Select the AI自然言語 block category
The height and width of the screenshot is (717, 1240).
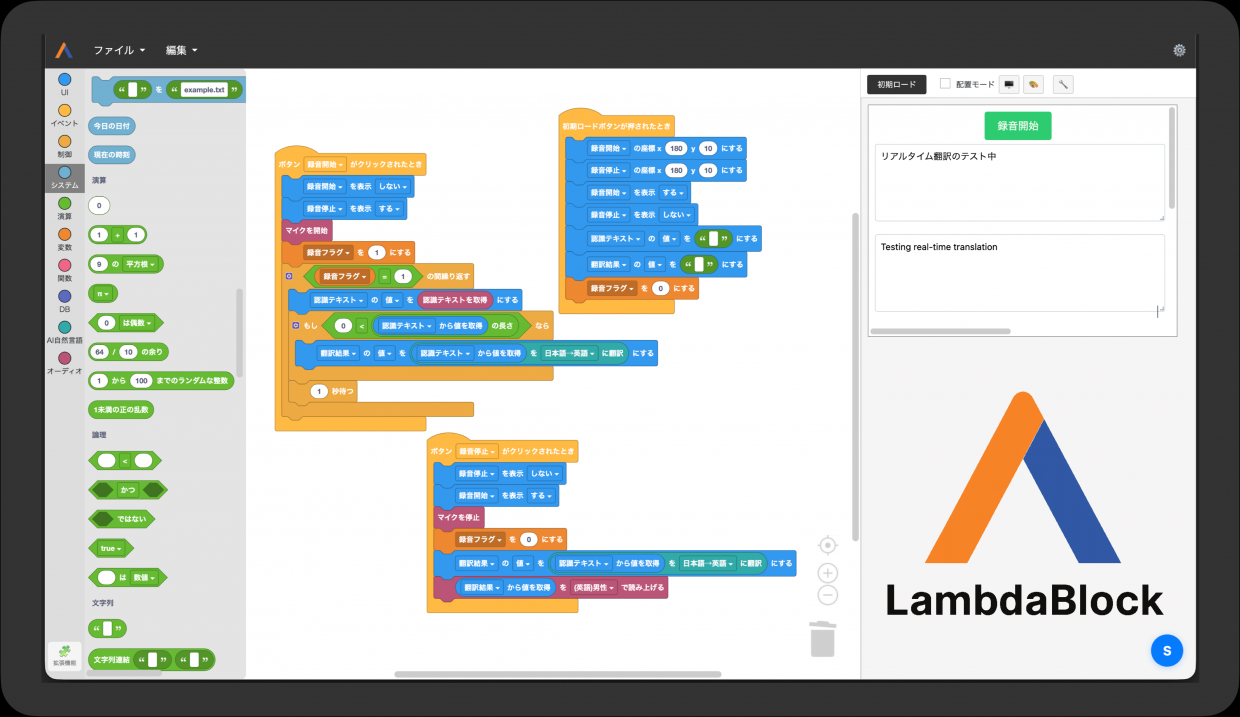tap(65, 333)
